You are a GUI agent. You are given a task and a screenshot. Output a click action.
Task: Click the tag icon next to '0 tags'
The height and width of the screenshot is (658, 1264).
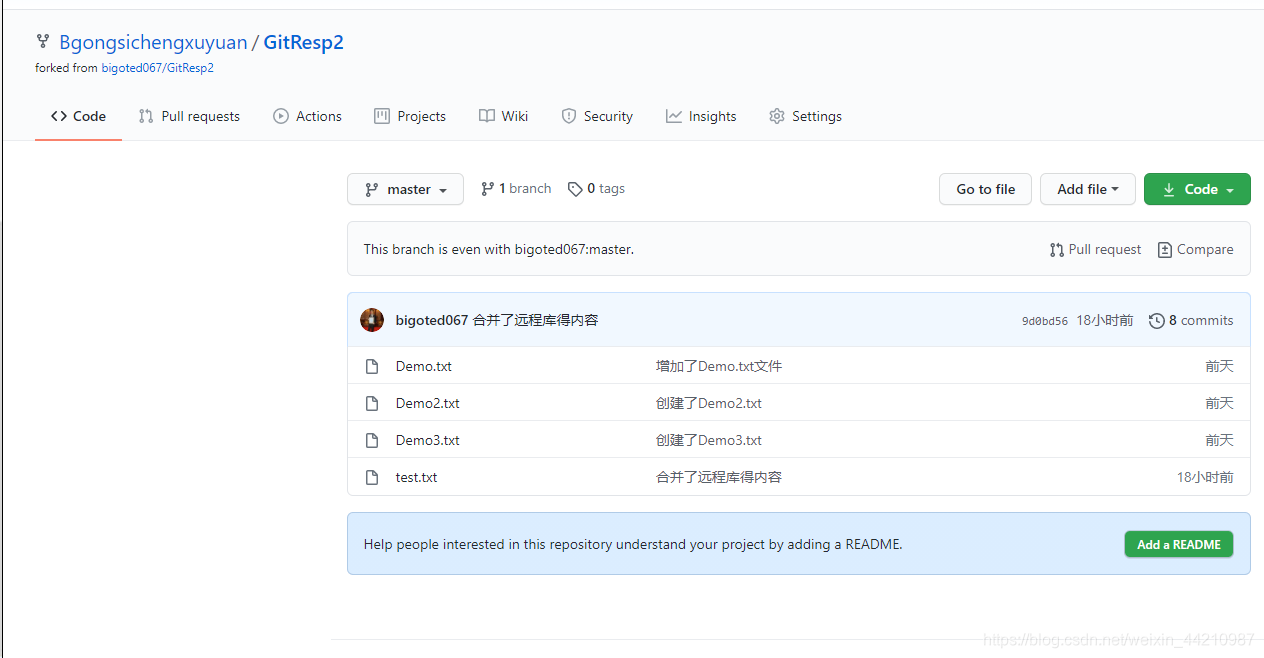(575, 188)
